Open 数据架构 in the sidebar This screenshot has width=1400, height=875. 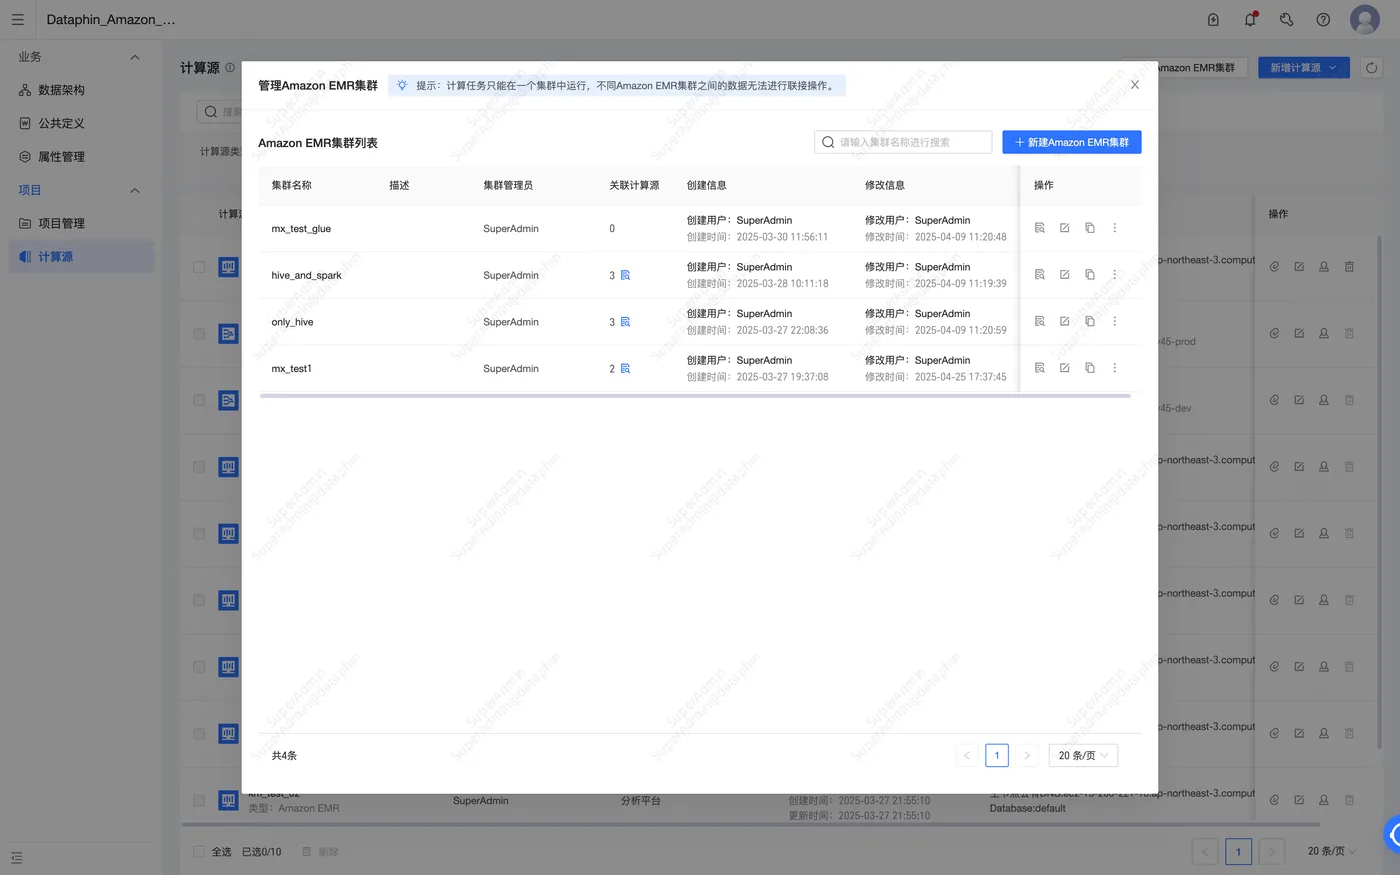point(81,90)
